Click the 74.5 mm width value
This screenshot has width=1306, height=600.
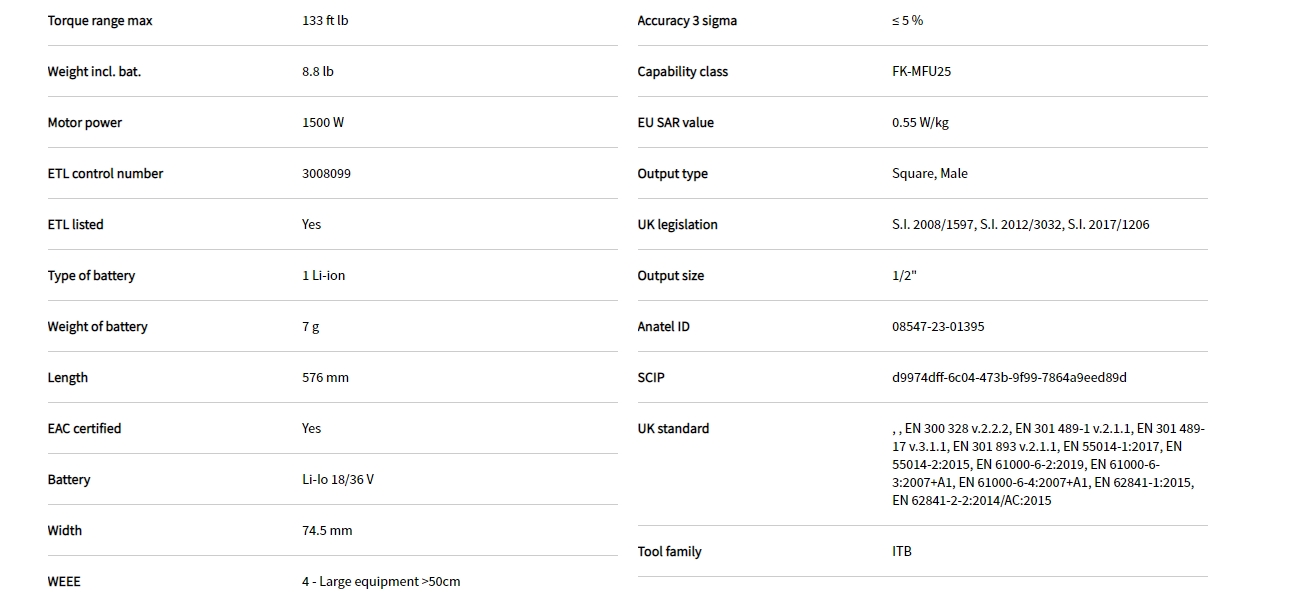(327, 531)
